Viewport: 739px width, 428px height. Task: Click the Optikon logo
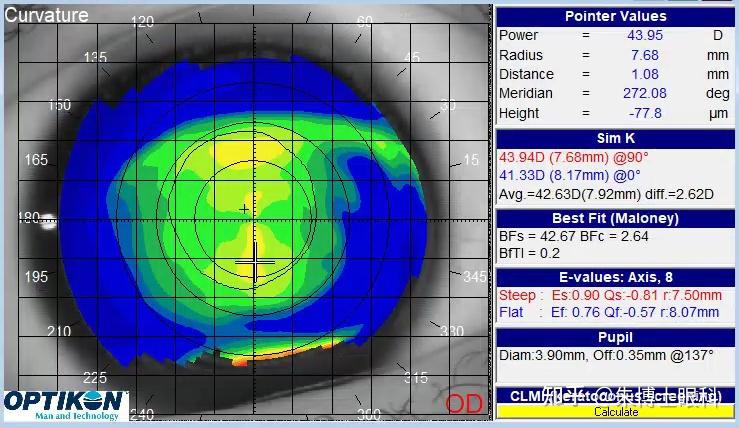(x=66, y=405)
